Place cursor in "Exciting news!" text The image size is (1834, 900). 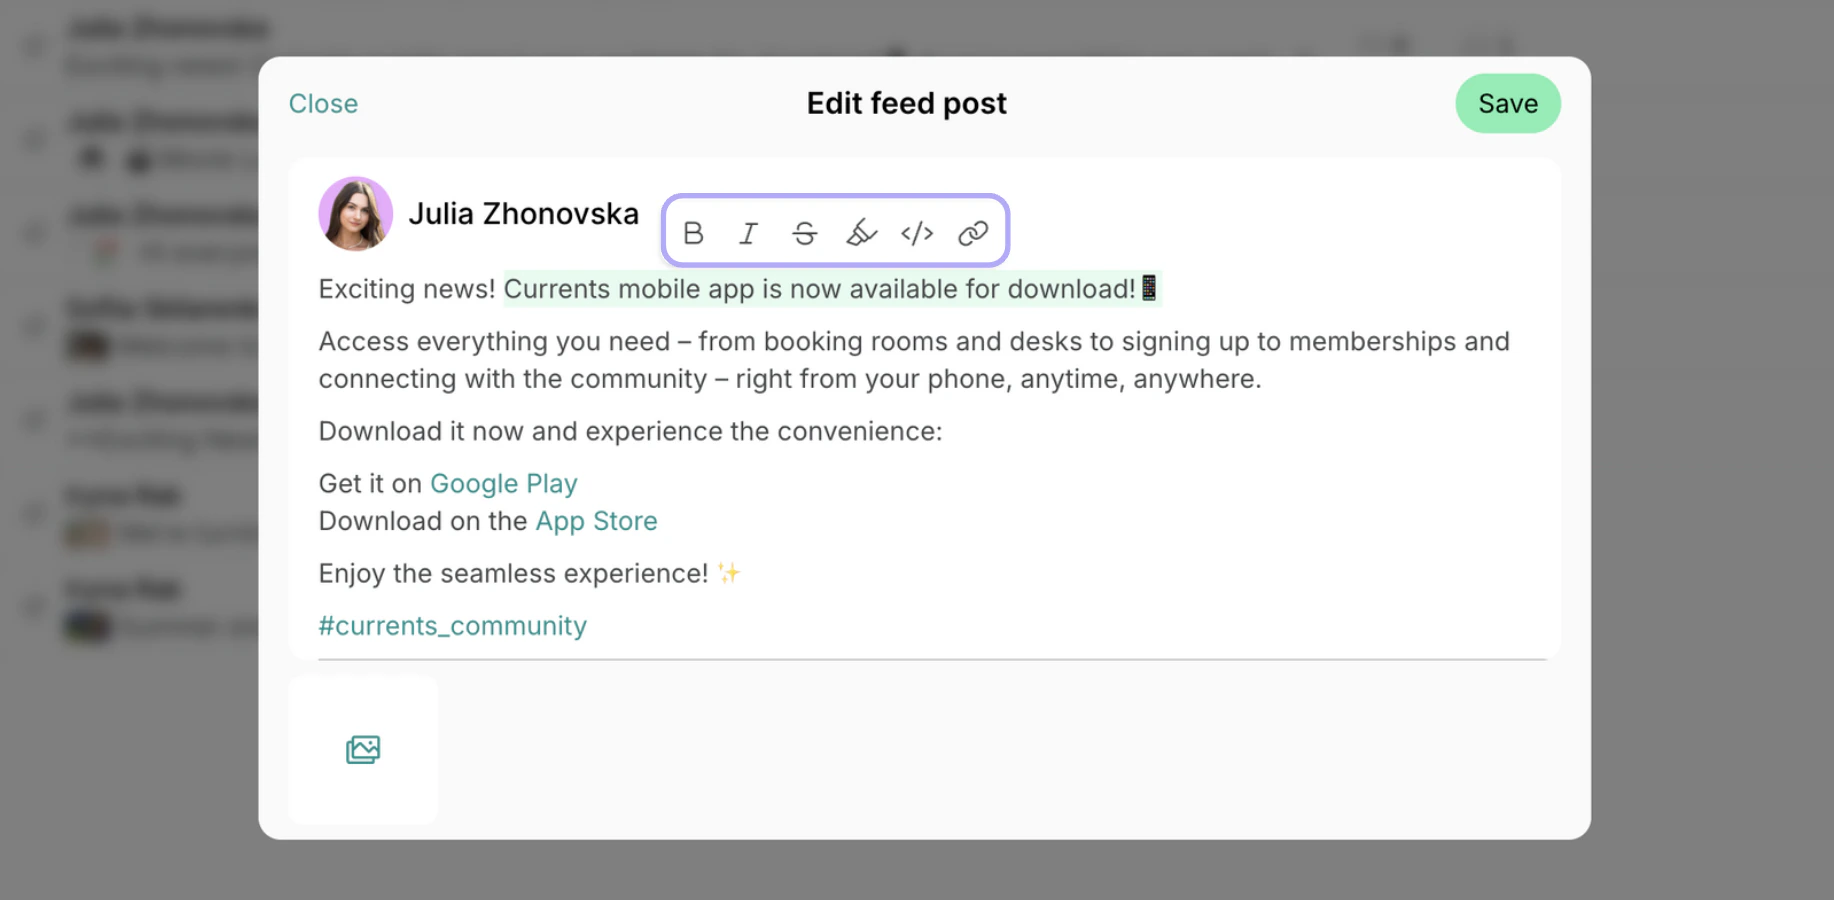tap(407, 289)
